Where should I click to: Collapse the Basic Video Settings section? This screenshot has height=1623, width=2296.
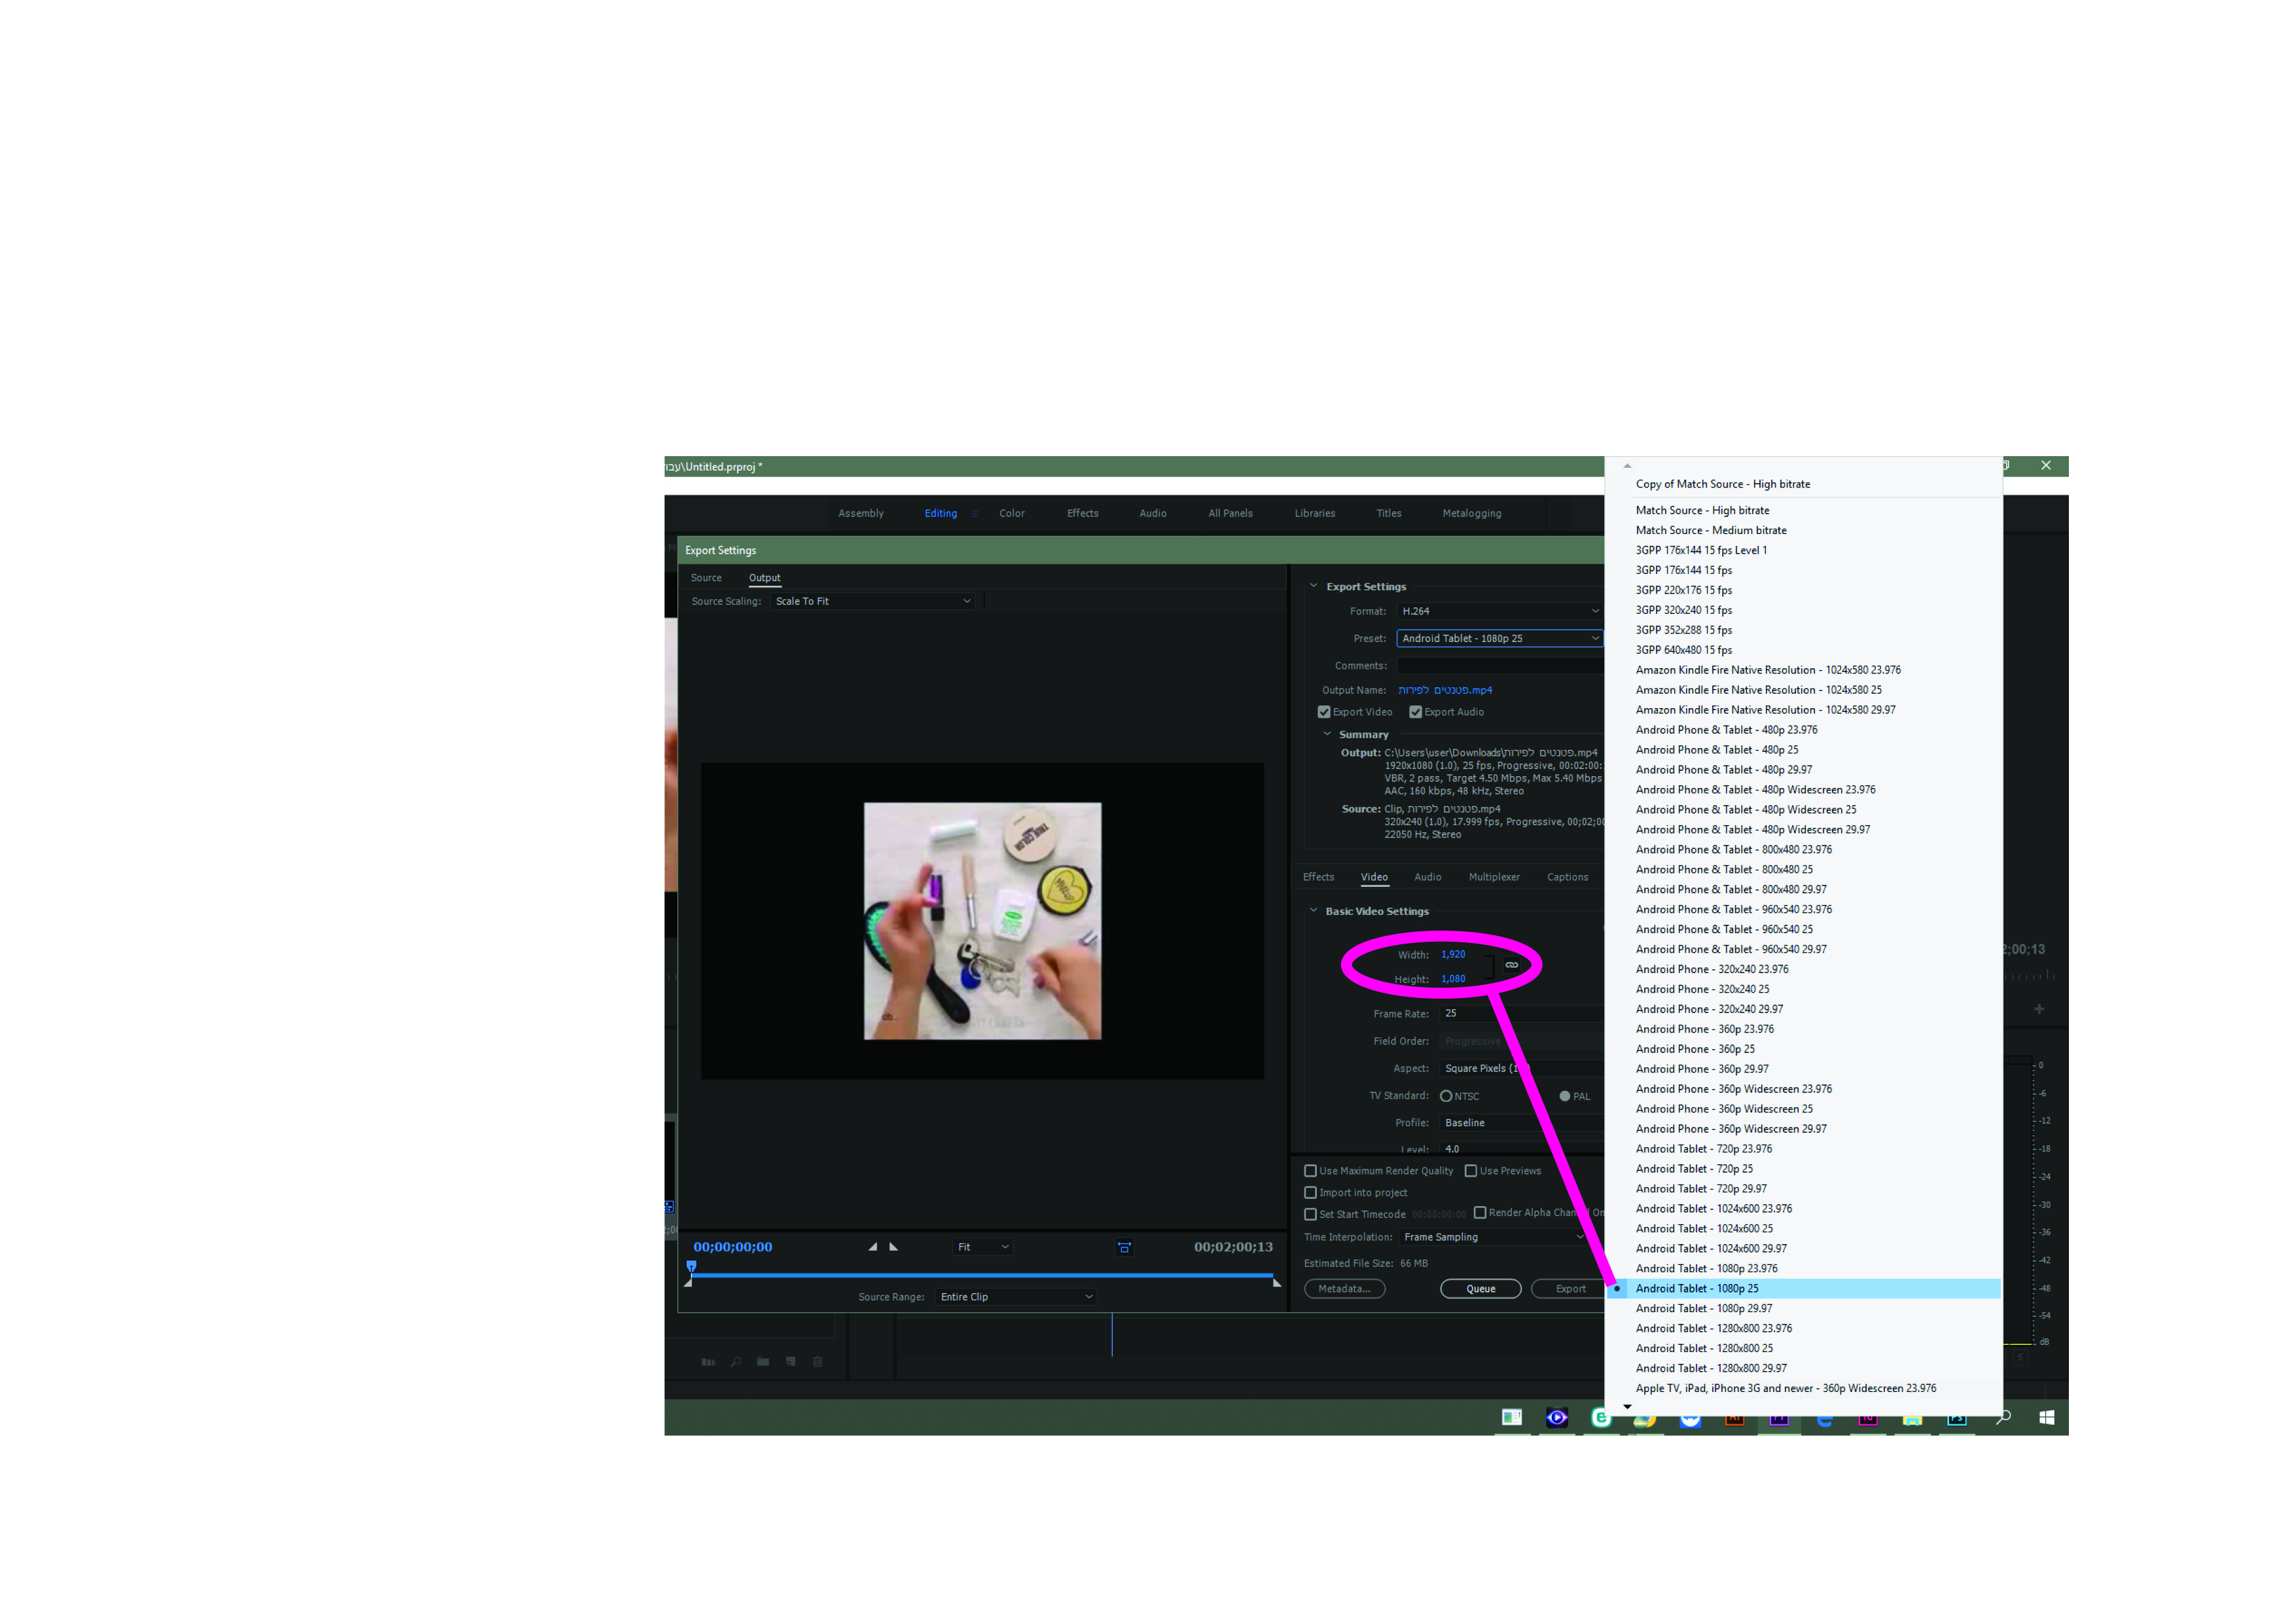click(1313, 911)
